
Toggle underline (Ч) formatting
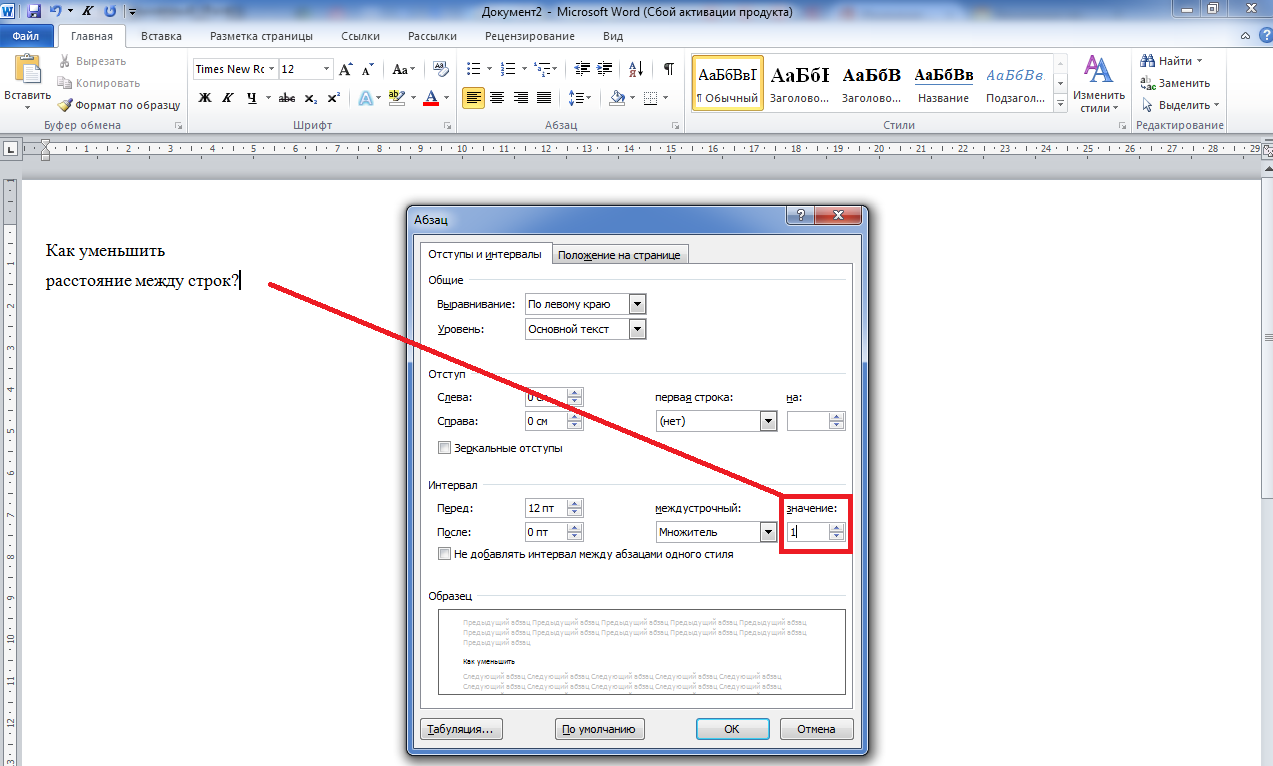[252, 98]
